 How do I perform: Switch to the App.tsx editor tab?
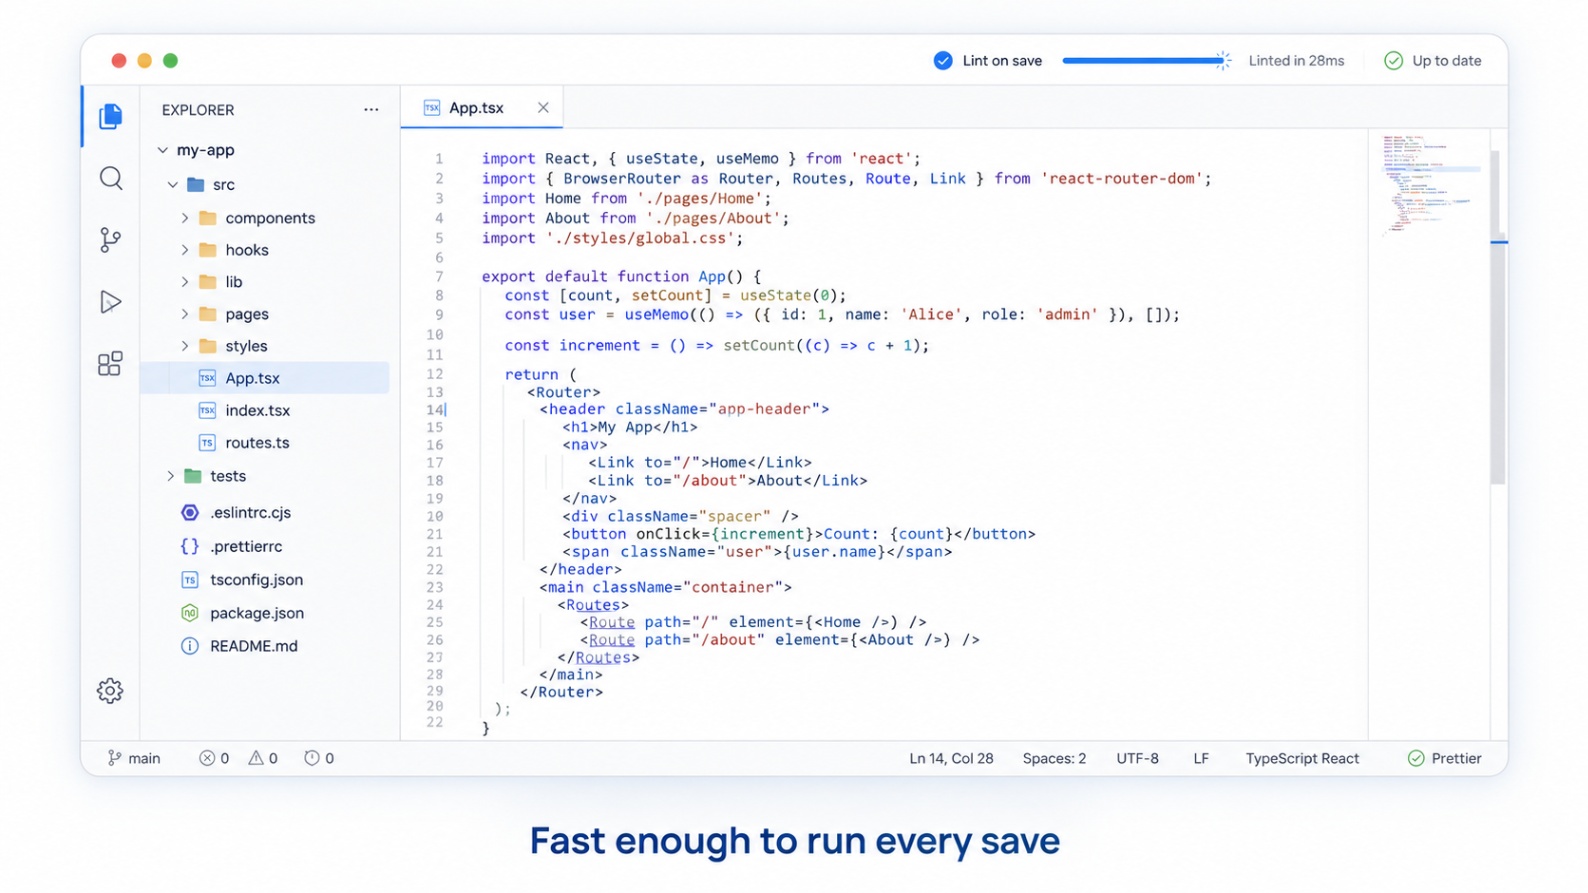pyautogui.click(x=482, y=108)
